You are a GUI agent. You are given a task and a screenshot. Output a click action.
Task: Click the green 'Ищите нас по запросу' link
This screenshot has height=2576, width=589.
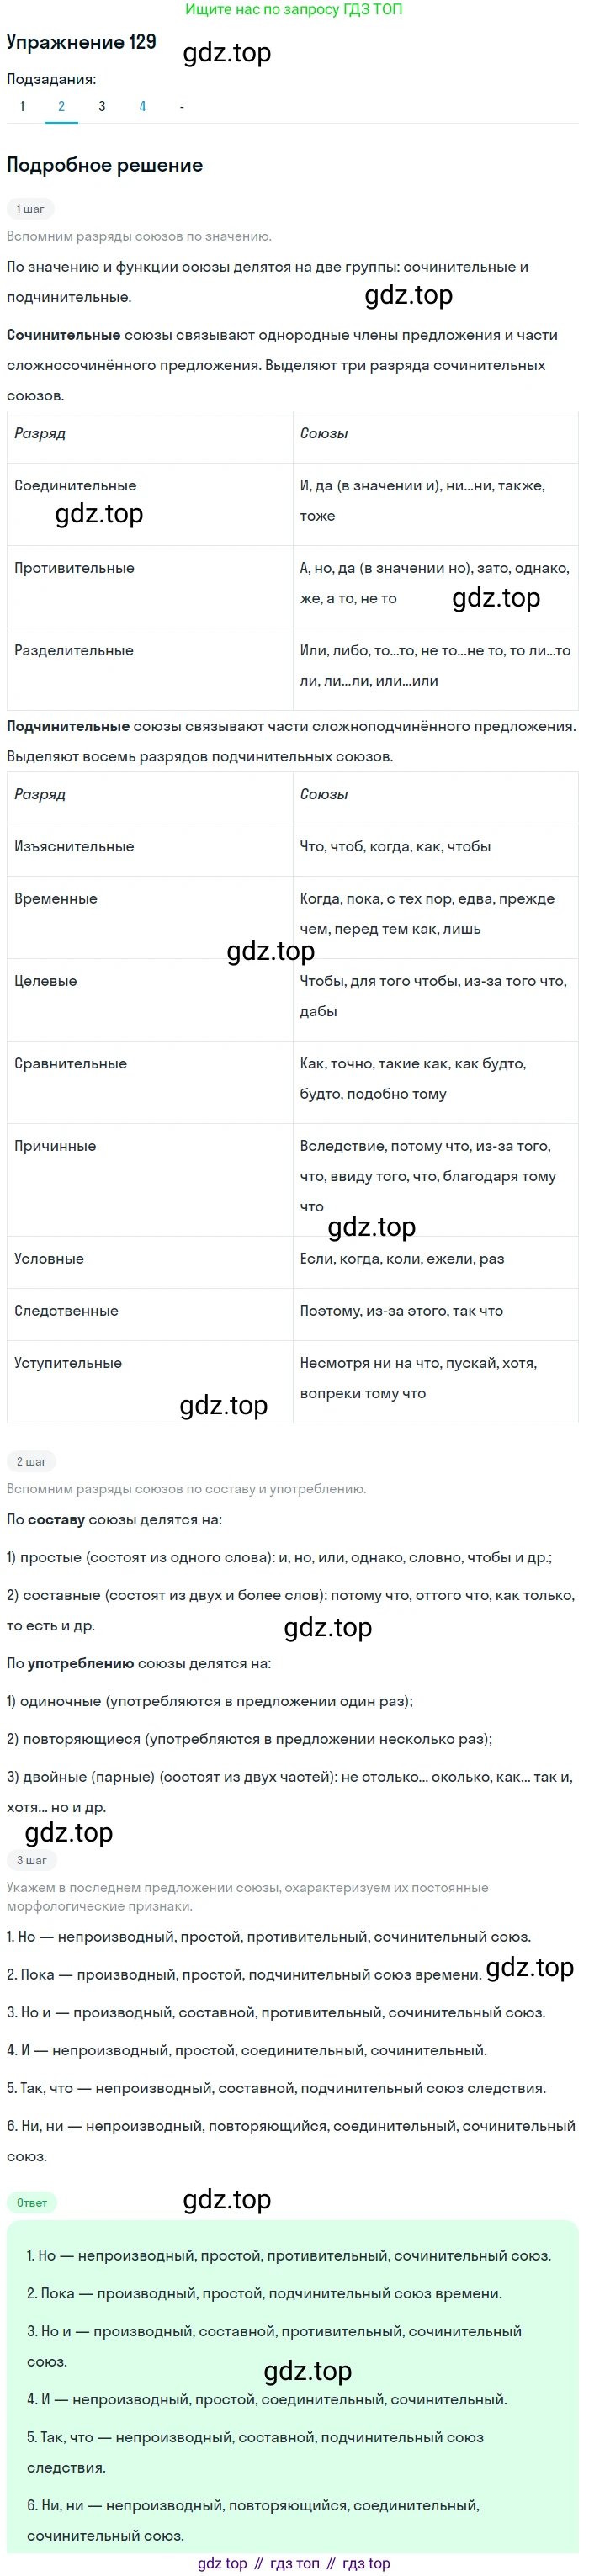294,9
